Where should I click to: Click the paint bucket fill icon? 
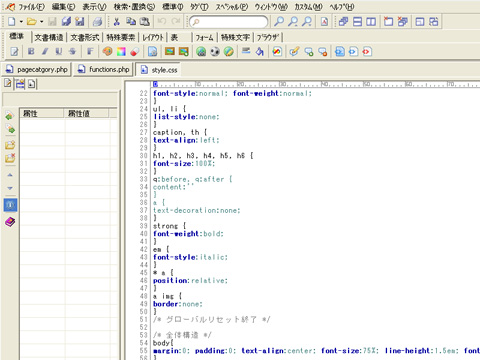[260, 51]
